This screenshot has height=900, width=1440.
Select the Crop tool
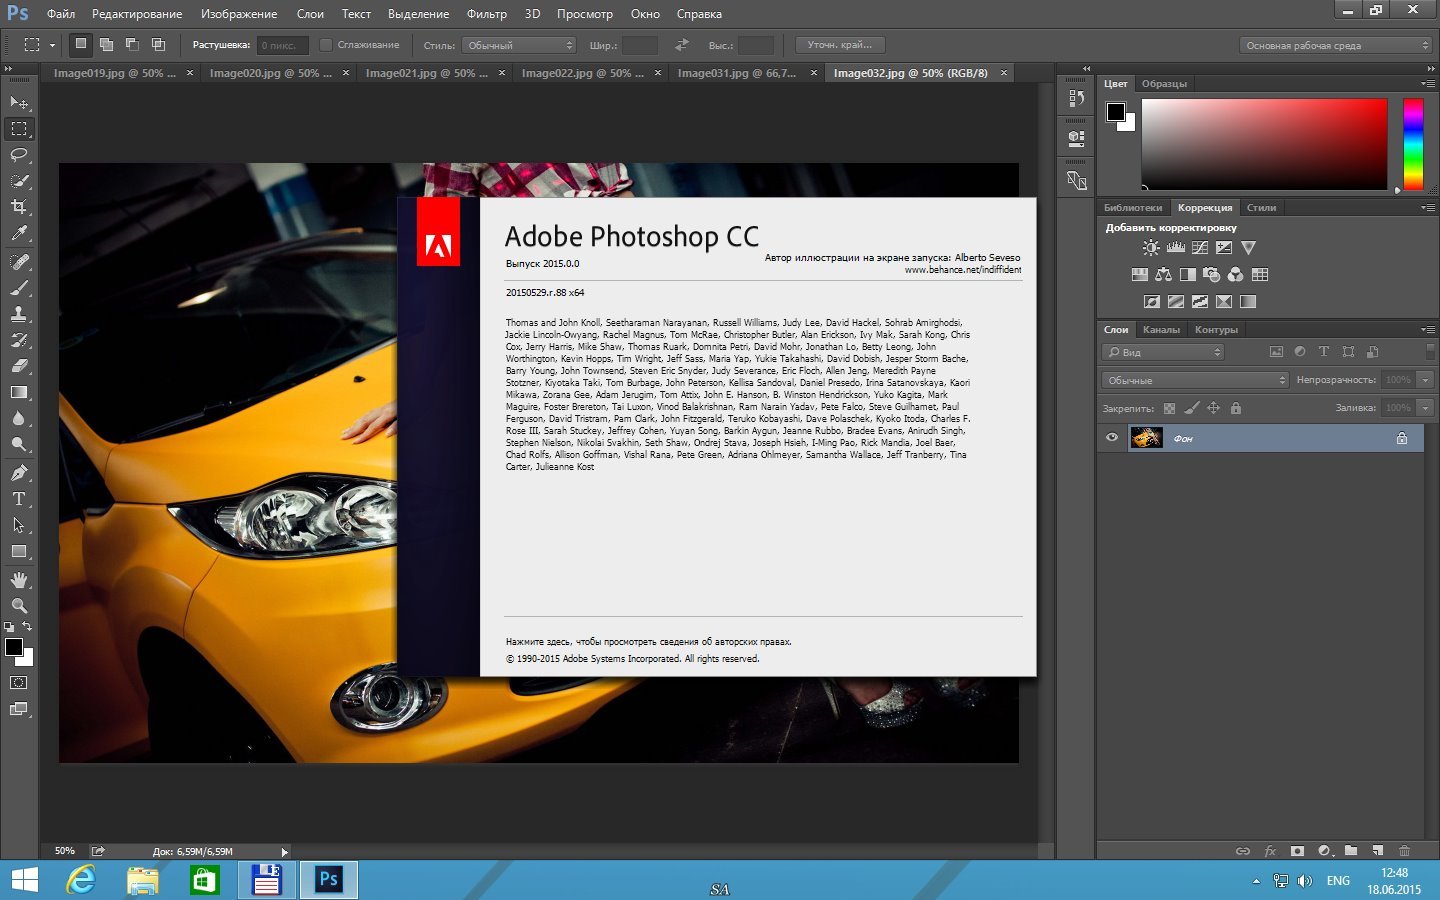pos(19,207)
